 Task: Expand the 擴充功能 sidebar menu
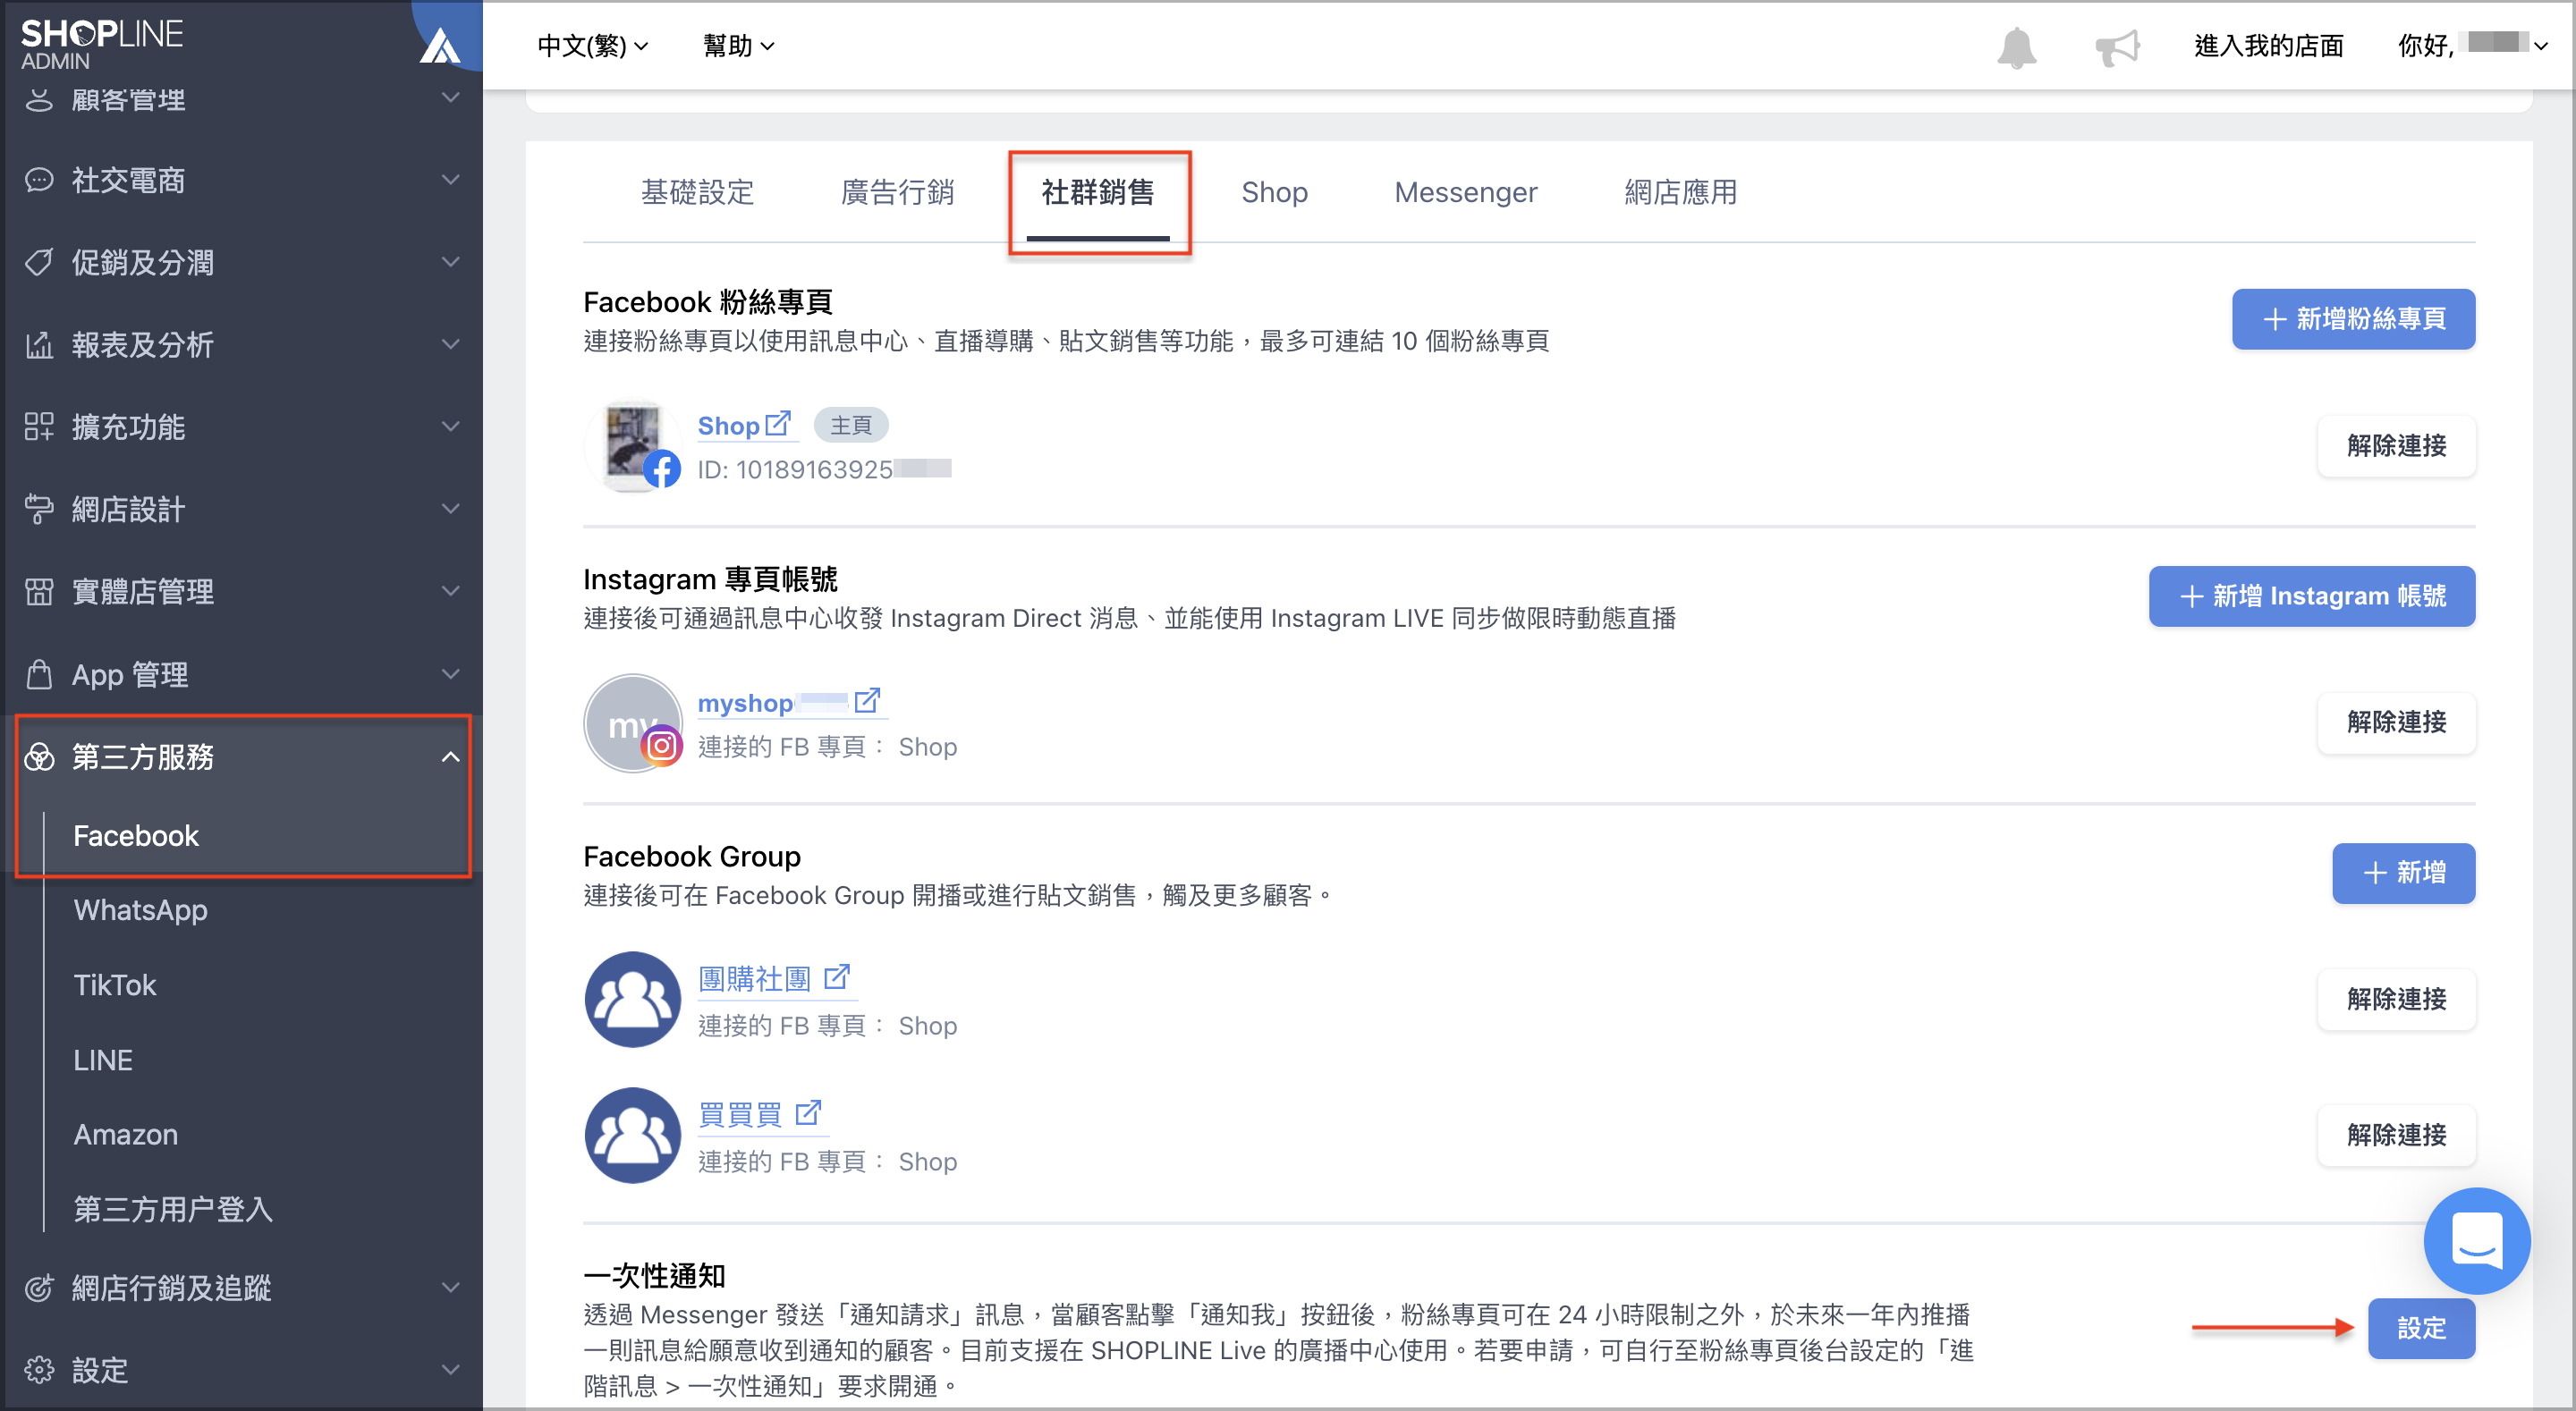click(242, 427)
